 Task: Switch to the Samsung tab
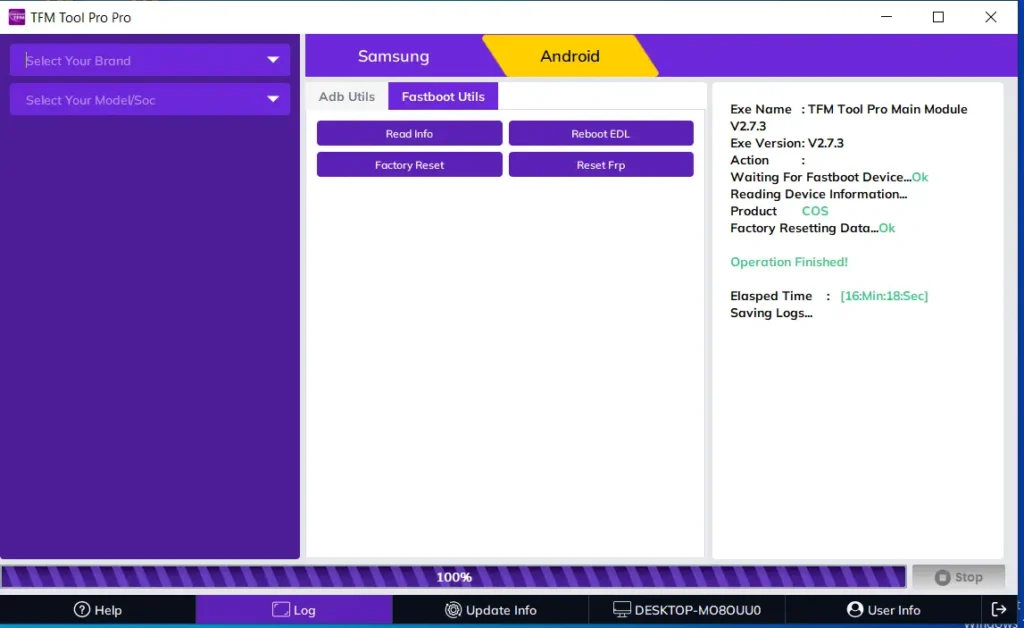pyautogui.click(x=393, y=56)
